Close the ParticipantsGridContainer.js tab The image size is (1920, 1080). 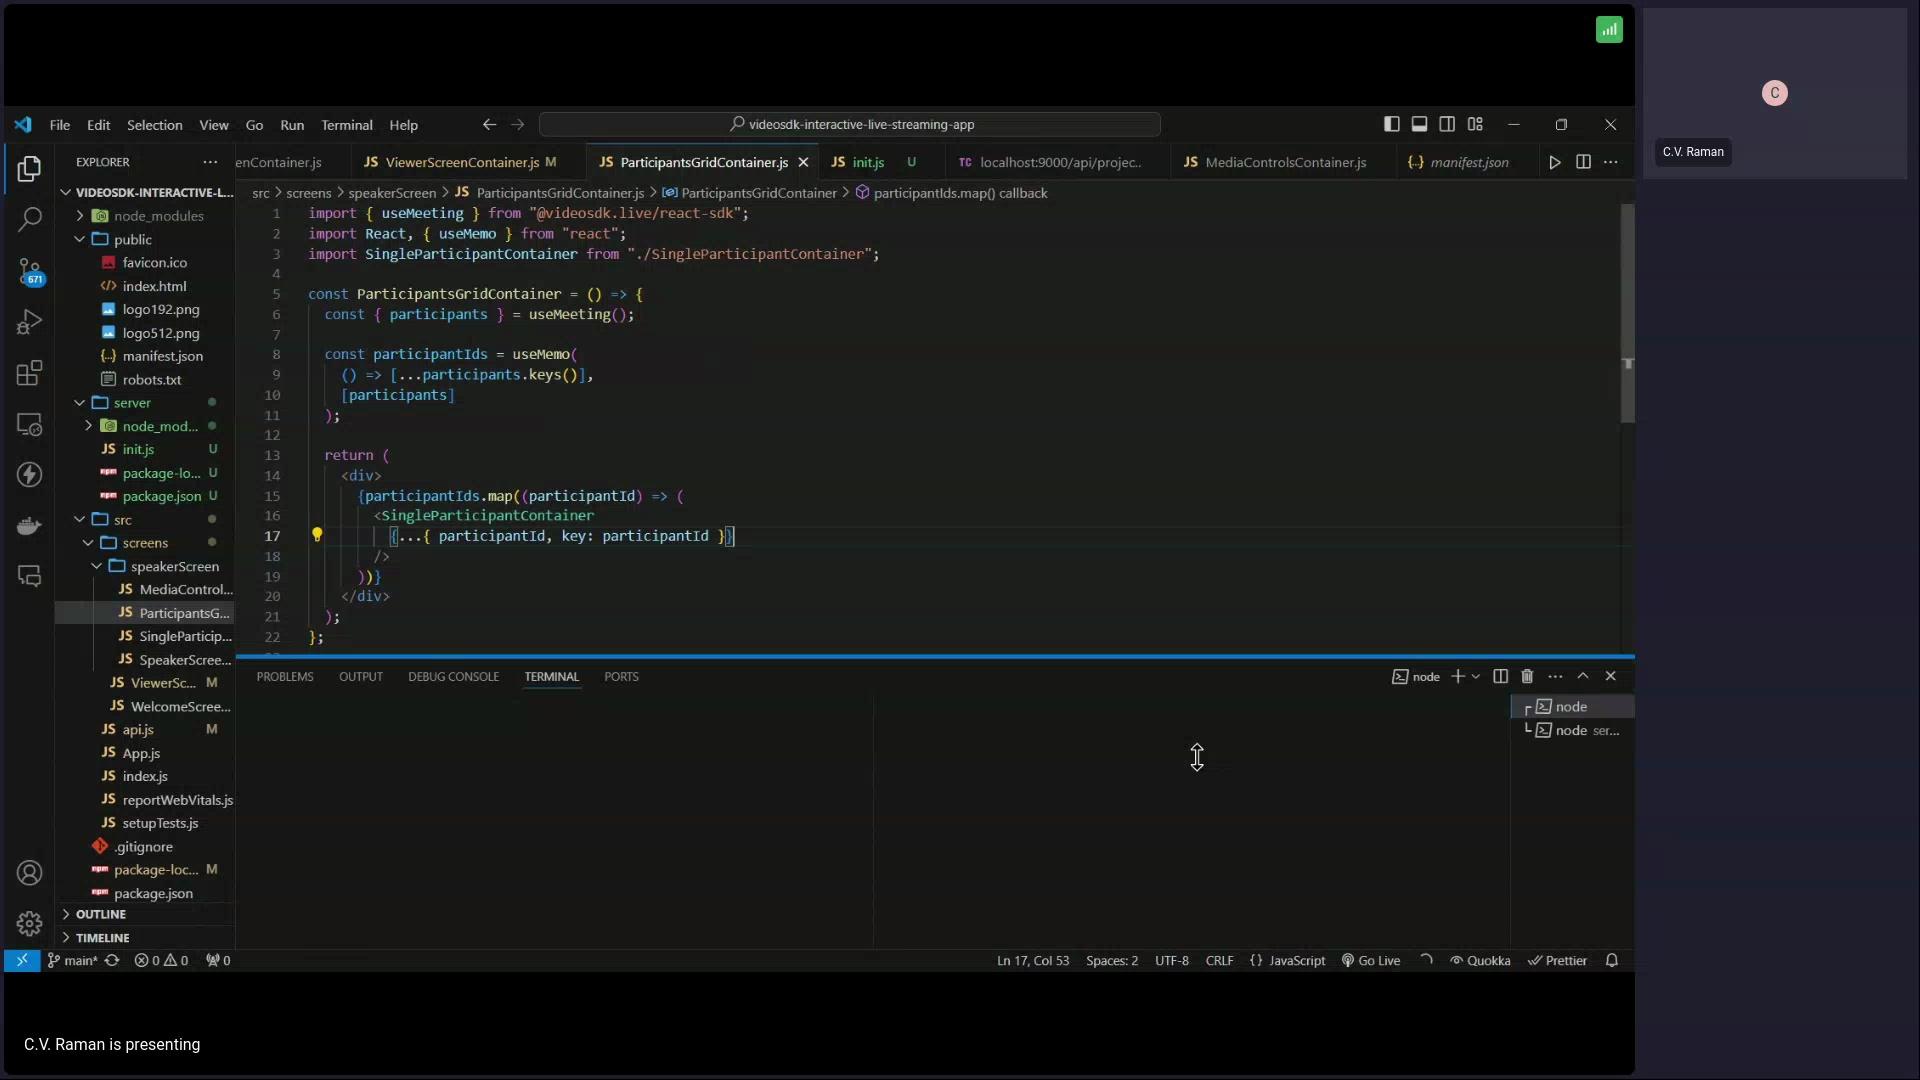[x=803, y=162]
